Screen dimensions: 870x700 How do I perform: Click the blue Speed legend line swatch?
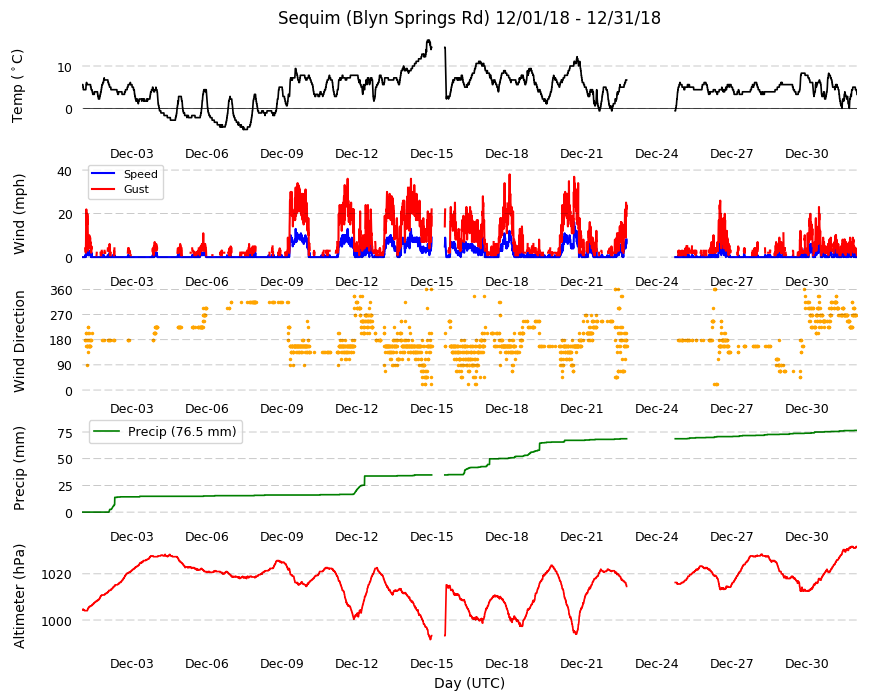click(103, 174)
